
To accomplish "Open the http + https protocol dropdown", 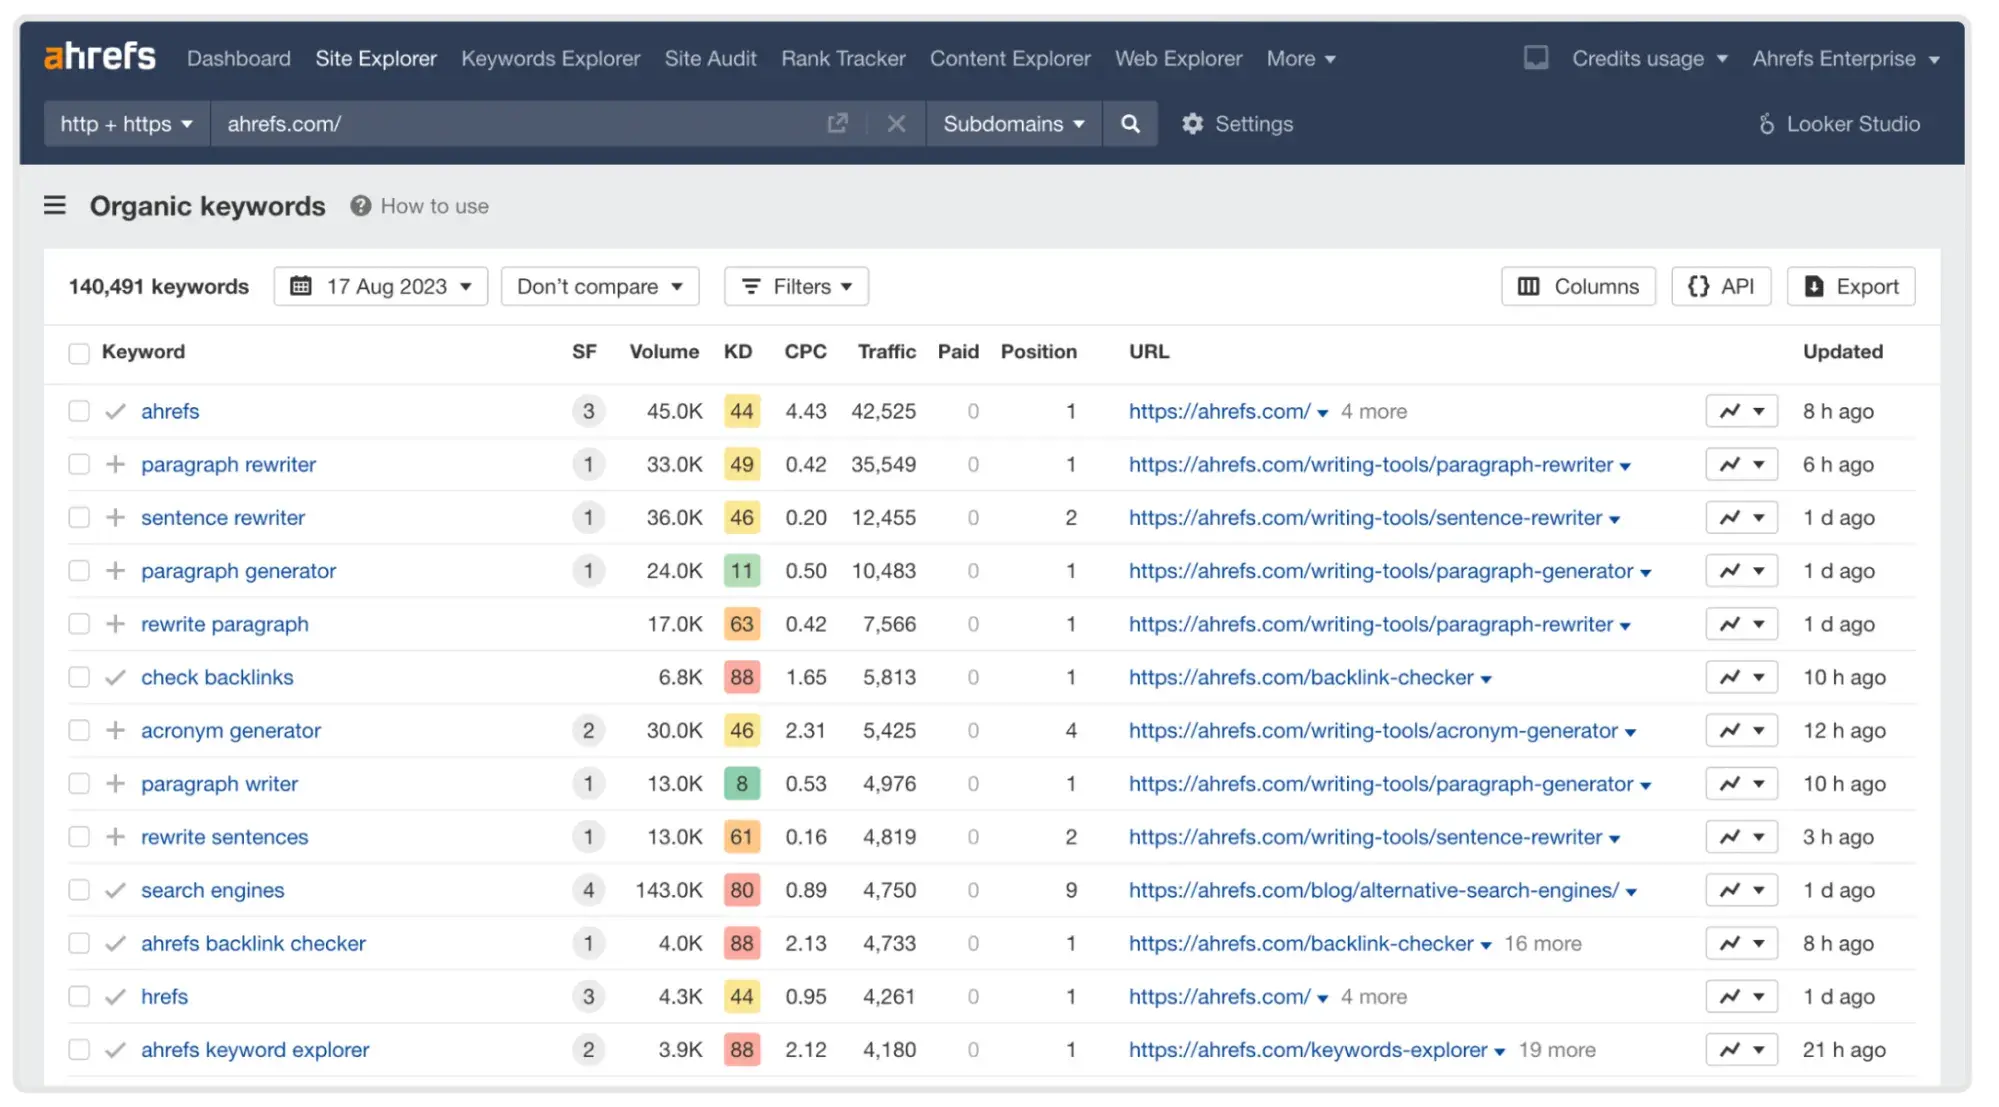I will pyautogui.click(x=127, y=123).
